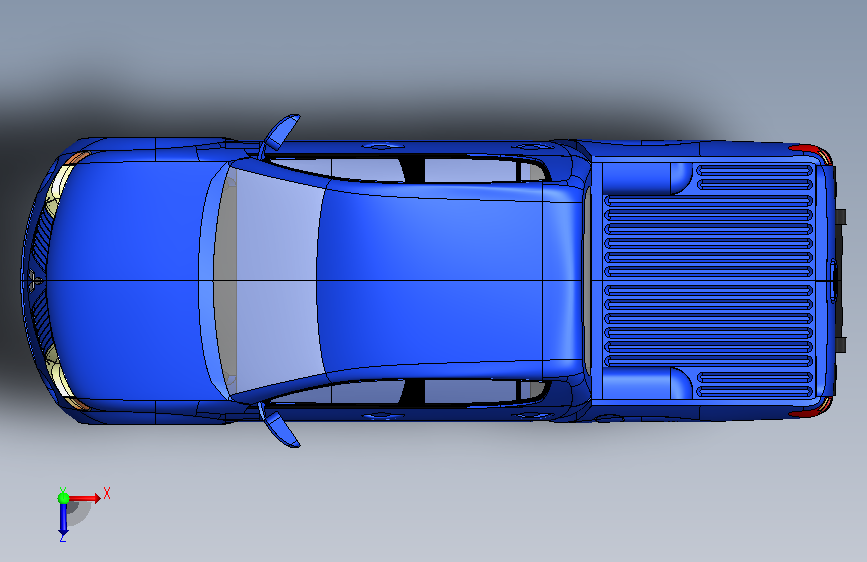Select the cab roof panel
Image resolution: width=867 pixels, height=562 pixels.
pyautogui.click(x=430, y=281)
